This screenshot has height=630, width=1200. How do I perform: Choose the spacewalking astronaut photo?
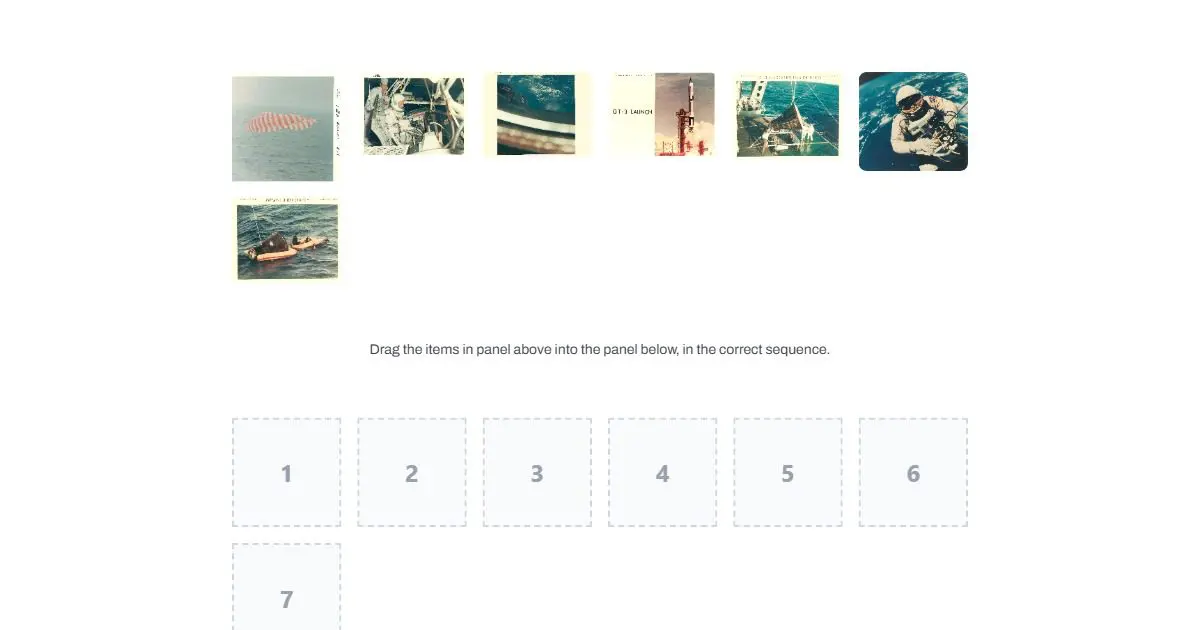[x=913, y=121]
